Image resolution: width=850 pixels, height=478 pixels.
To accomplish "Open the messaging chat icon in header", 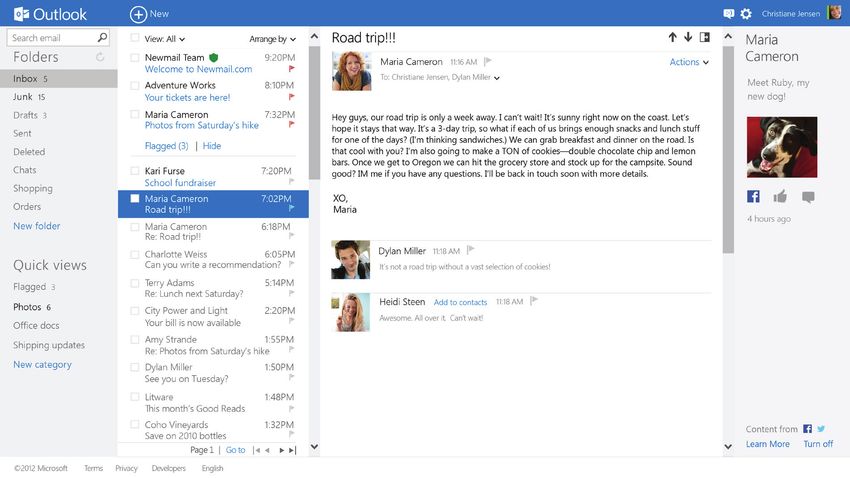I will coord(729,14).
